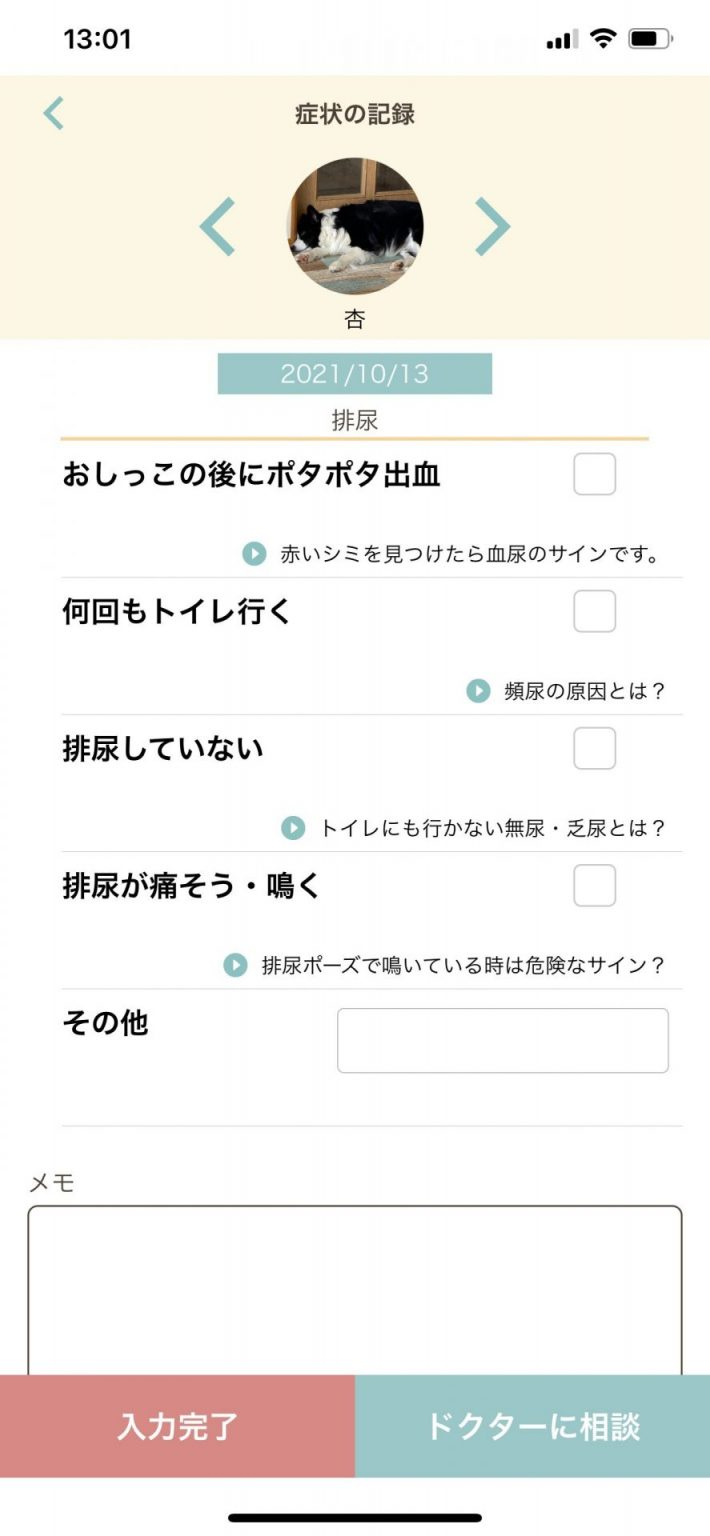Tap the back arrow to leave symptom record

[52, 115]
